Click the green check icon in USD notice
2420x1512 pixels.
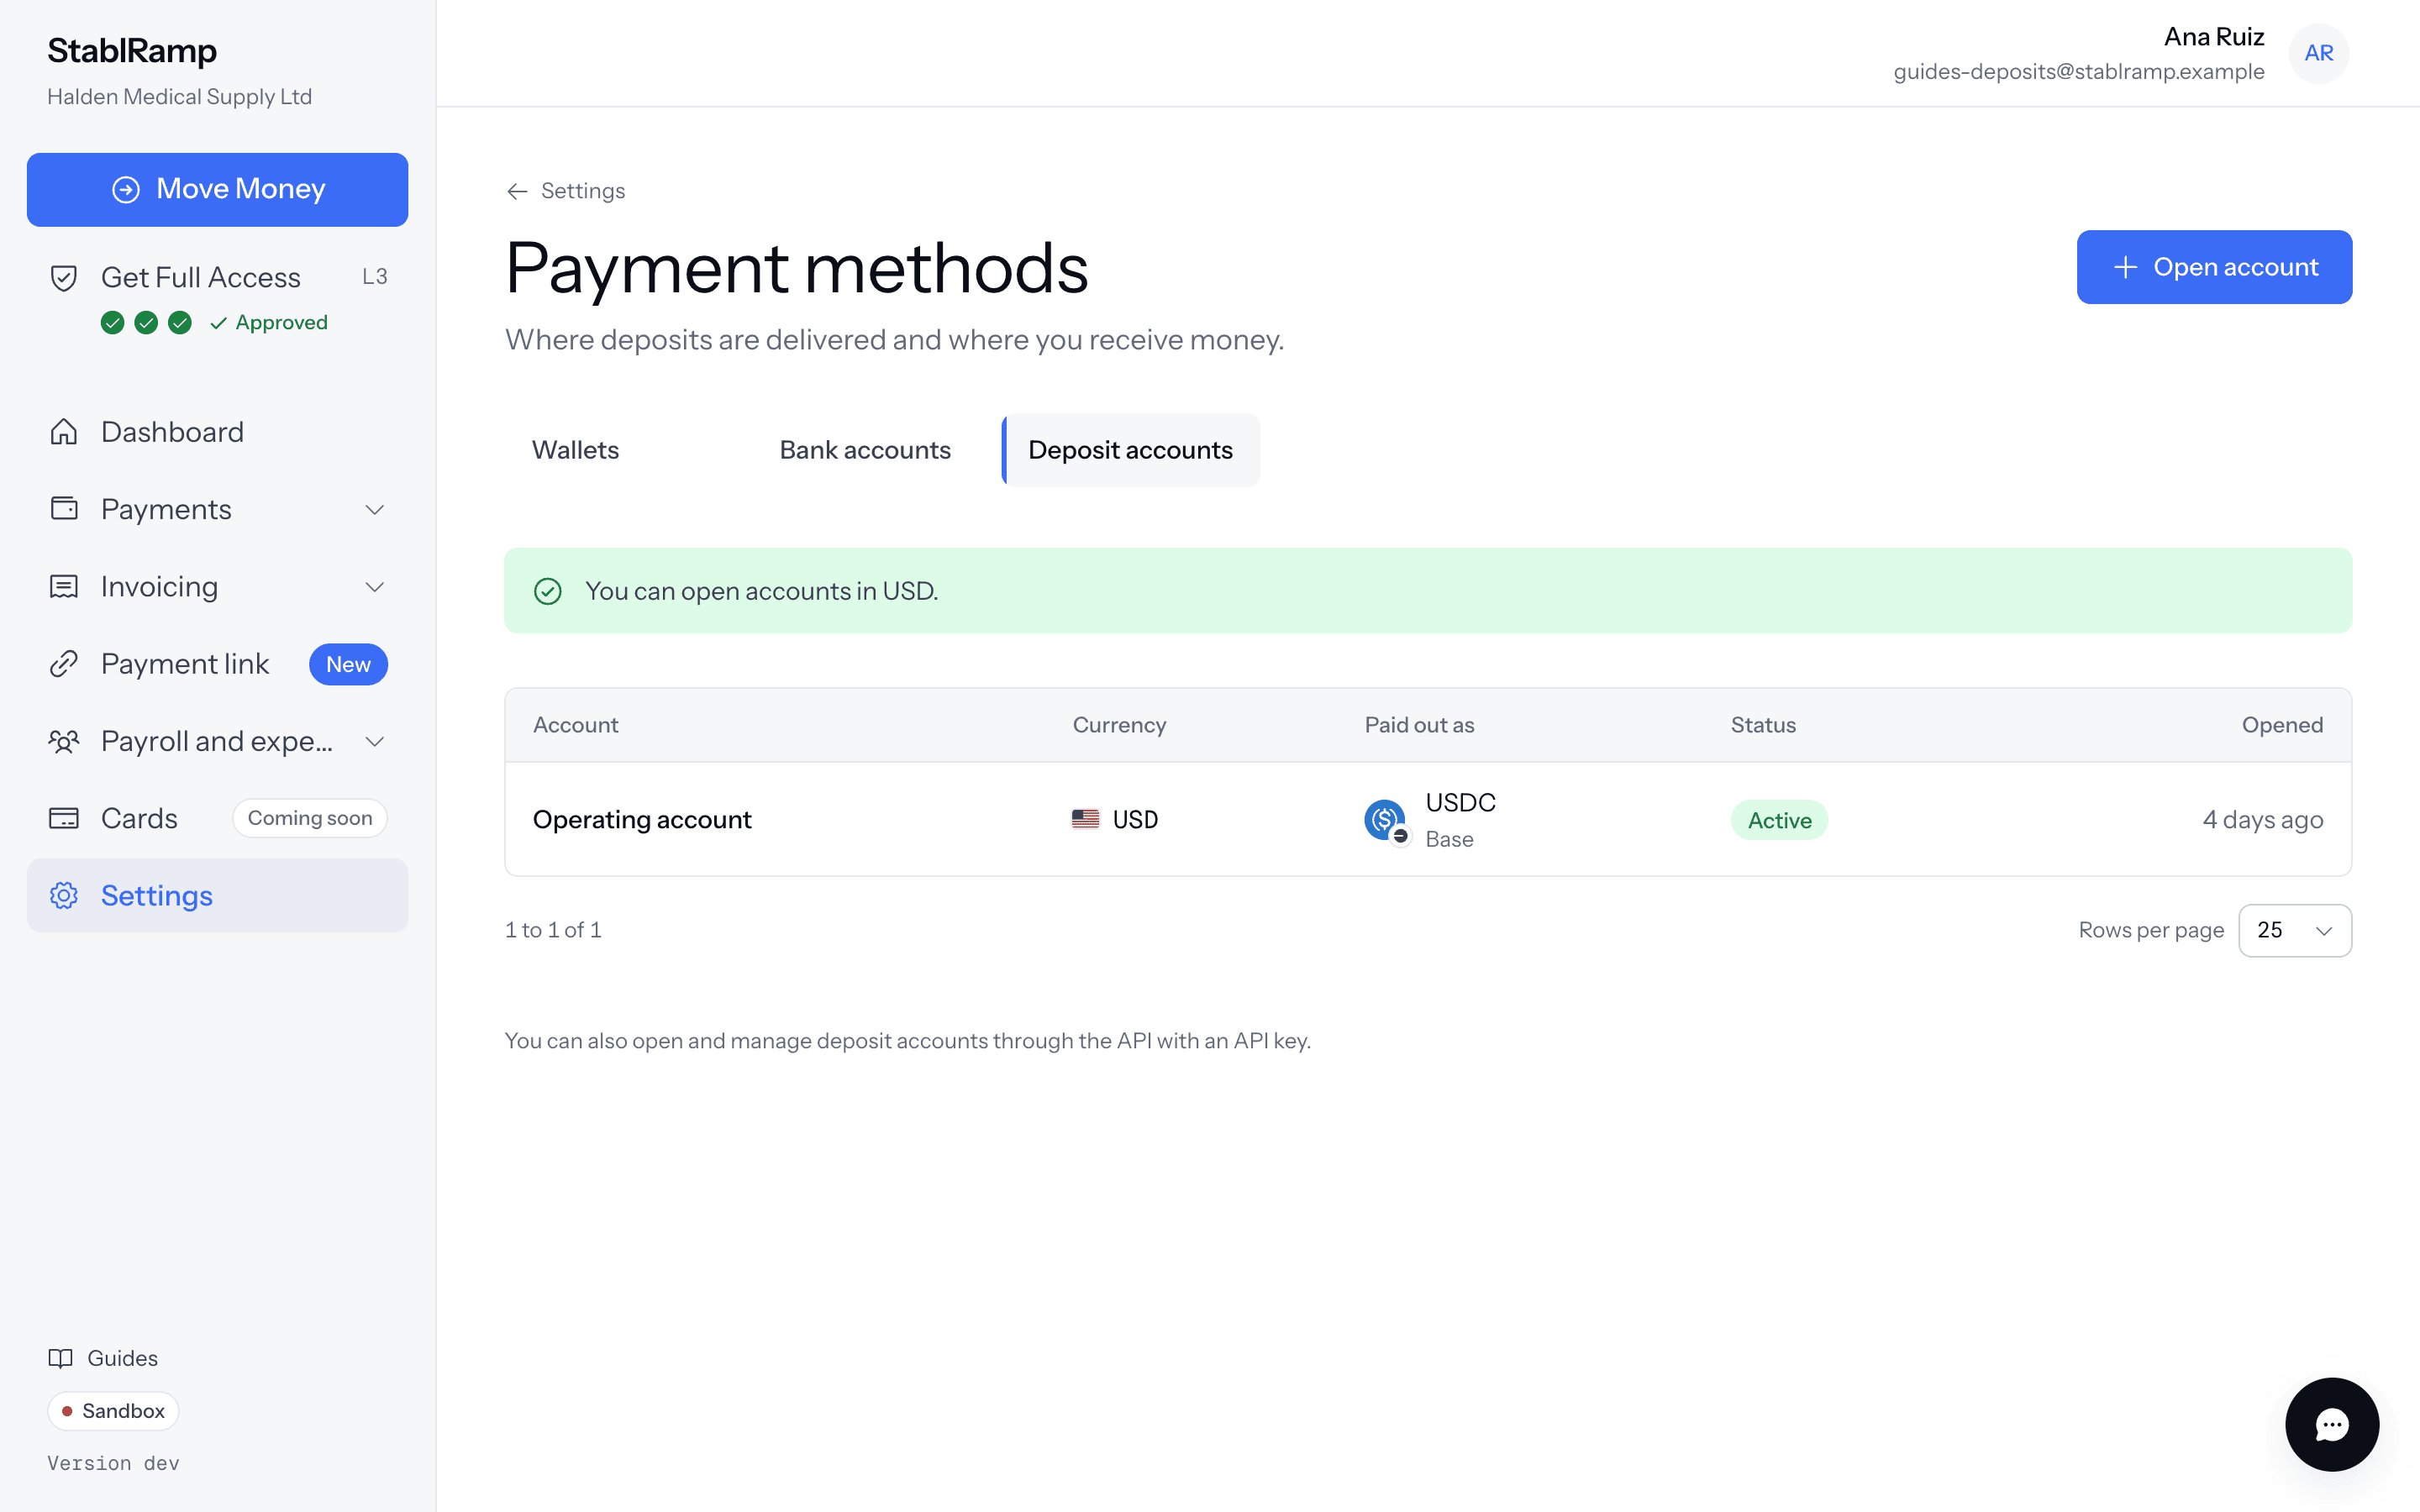[x=548, y=591]
